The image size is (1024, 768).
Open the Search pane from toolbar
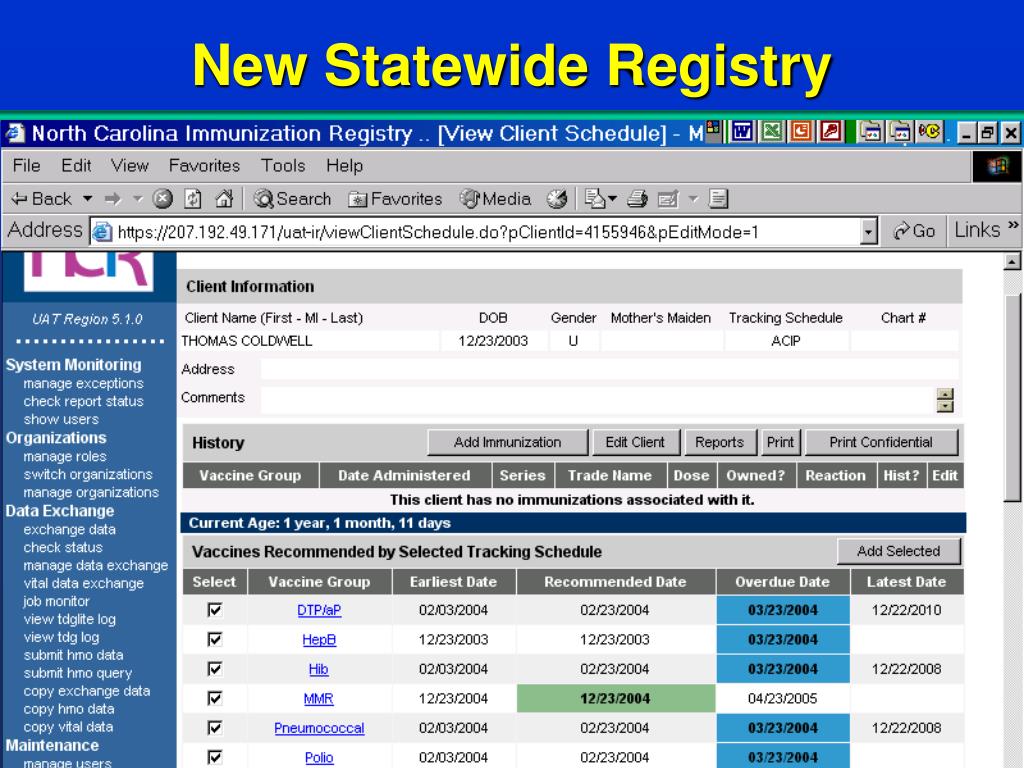(292, 199)
